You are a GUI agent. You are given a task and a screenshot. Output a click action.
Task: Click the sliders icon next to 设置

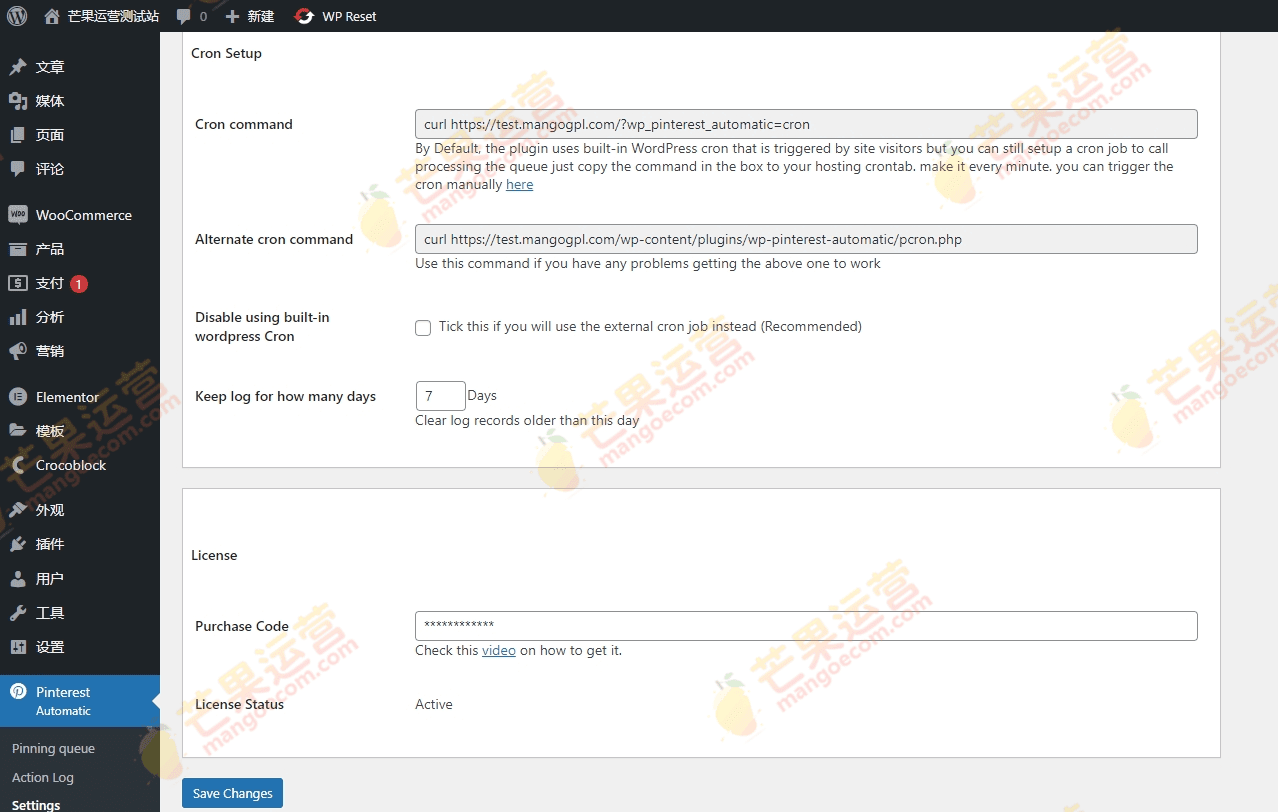(18, 647)
